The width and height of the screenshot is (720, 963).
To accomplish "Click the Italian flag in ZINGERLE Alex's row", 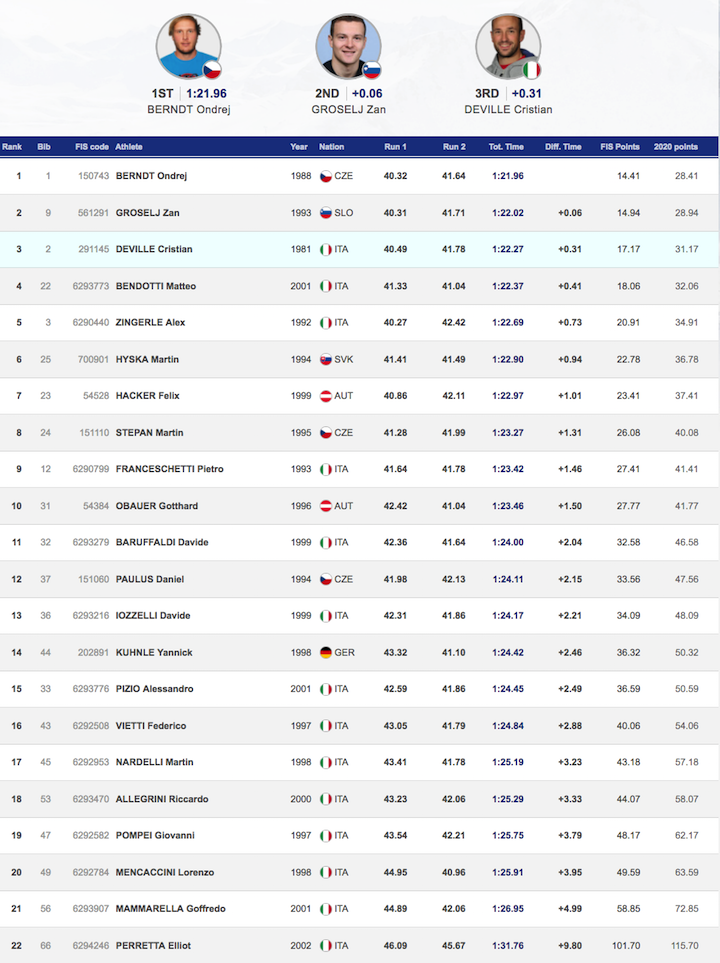I will [x=326, y=322].
